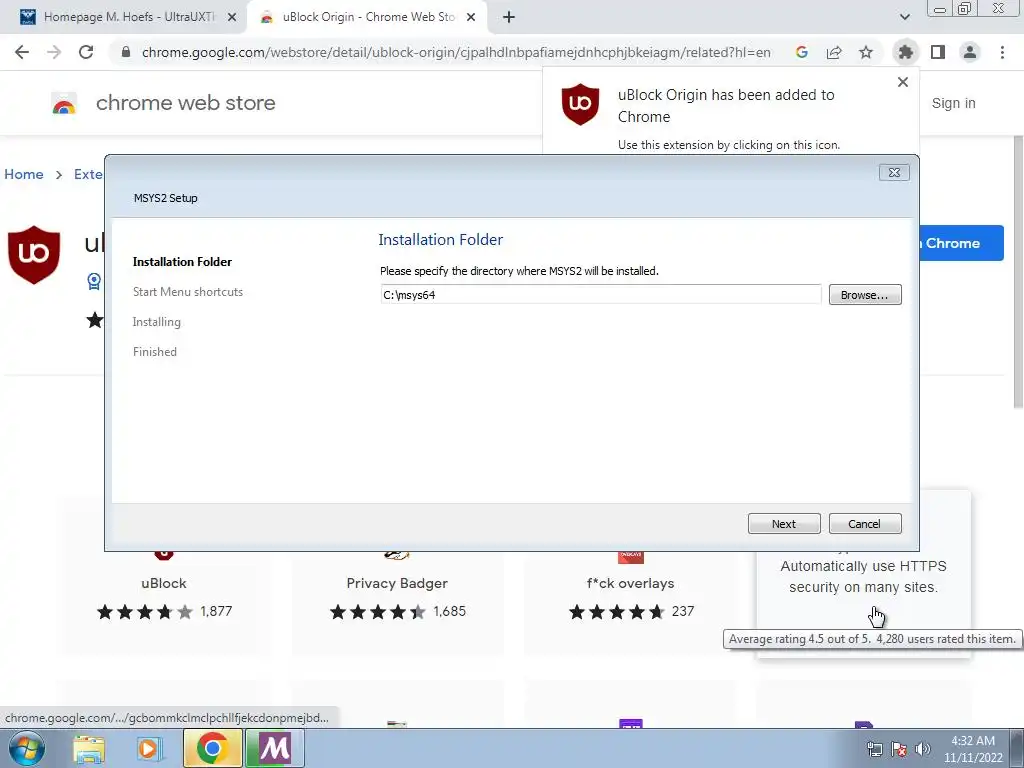Click the Start Menu shortcuts step
The height and width of the screenshot is (768, 1024).
click(187, 292)
